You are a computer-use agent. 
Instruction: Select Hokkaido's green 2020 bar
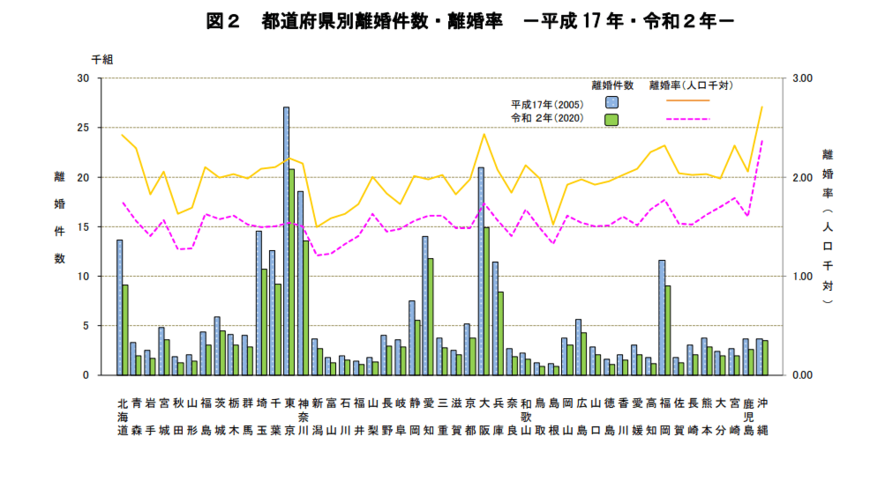125,329
